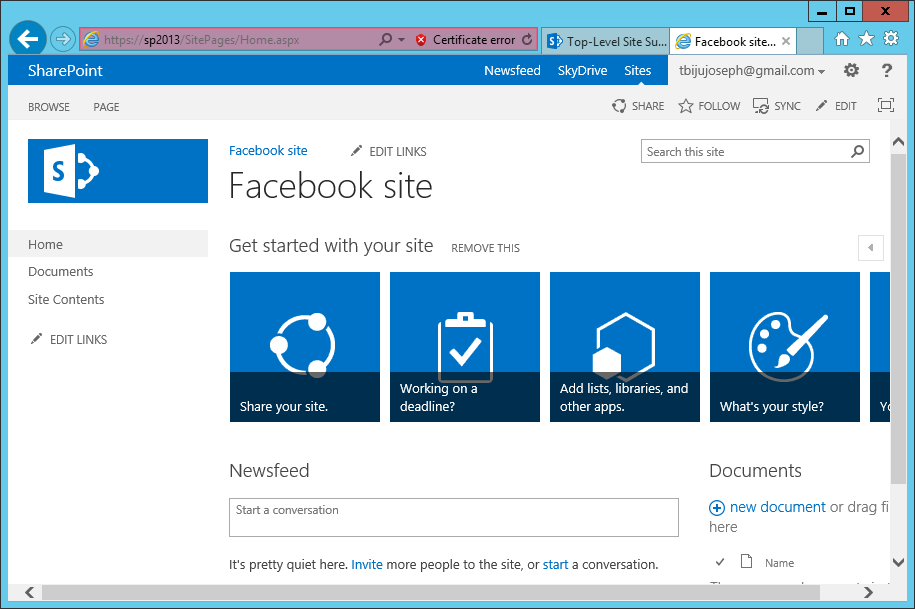Click the Start a conversation text box
Screen dimensions: 915x609
click(453, 517)
